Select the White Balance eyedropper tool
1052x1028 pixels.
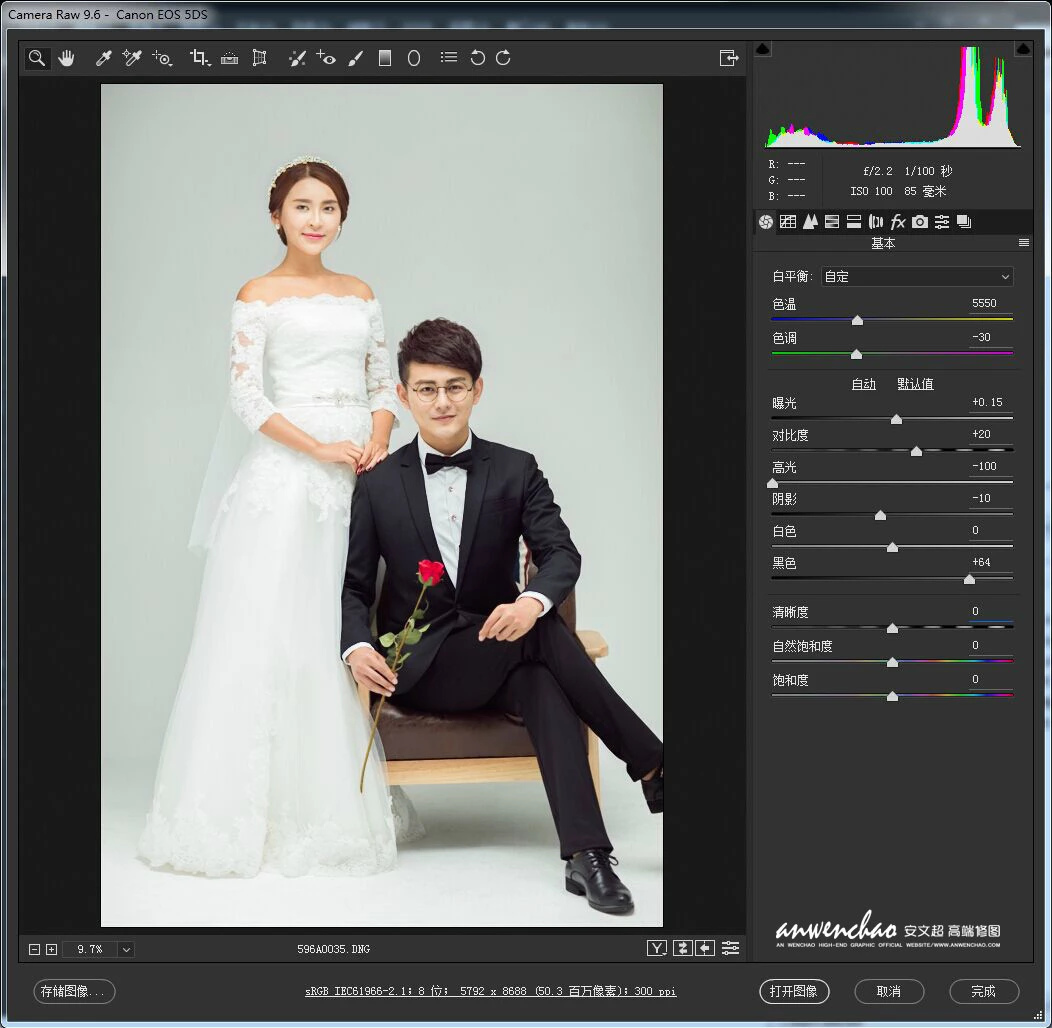(x=103, y=58)
